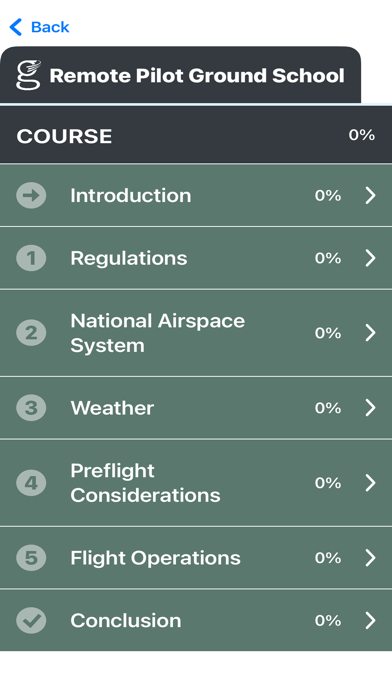Click the number 3 circle icon

[x=31, y=407]
